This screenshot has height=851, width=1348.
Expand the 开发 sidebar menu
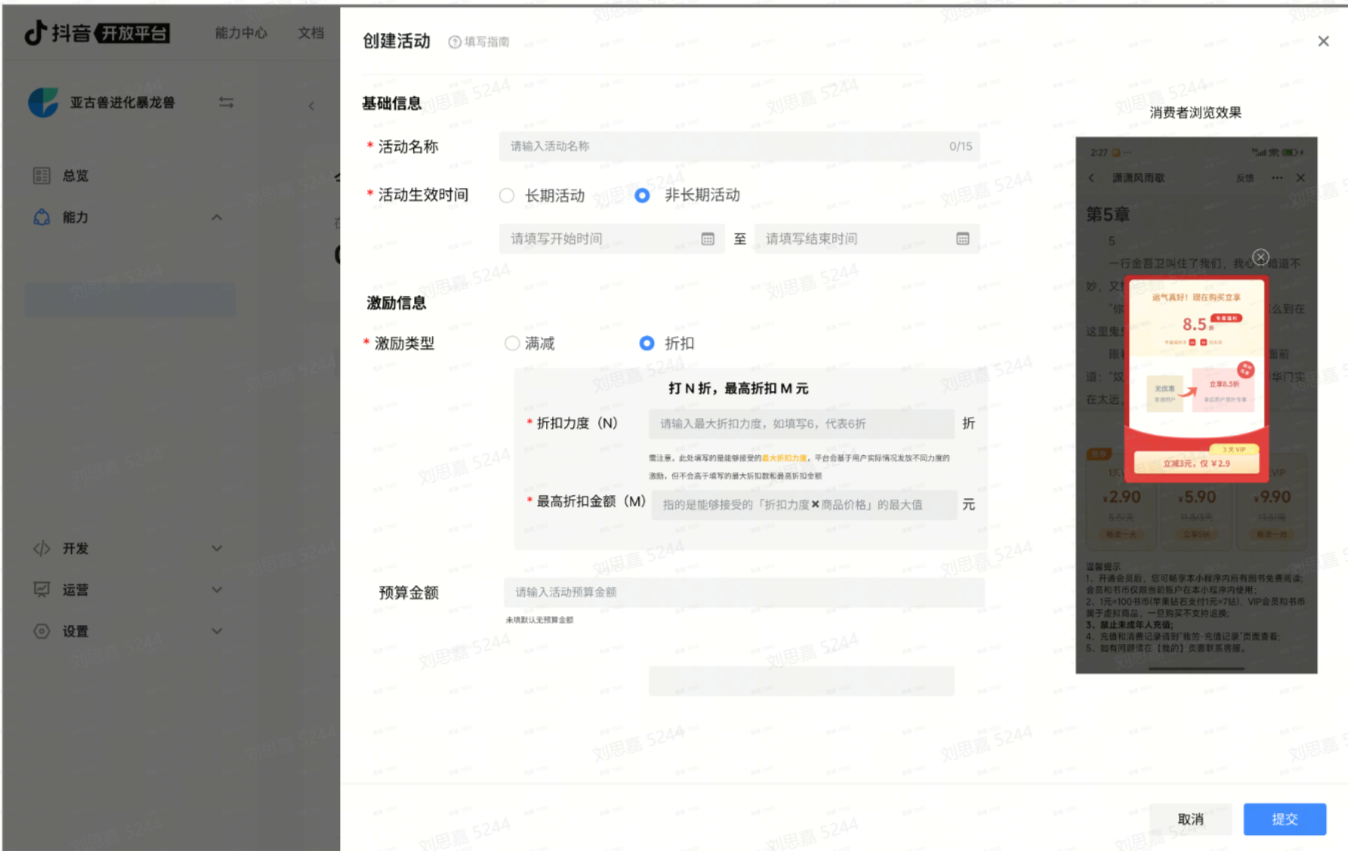(x=216, y=549)
